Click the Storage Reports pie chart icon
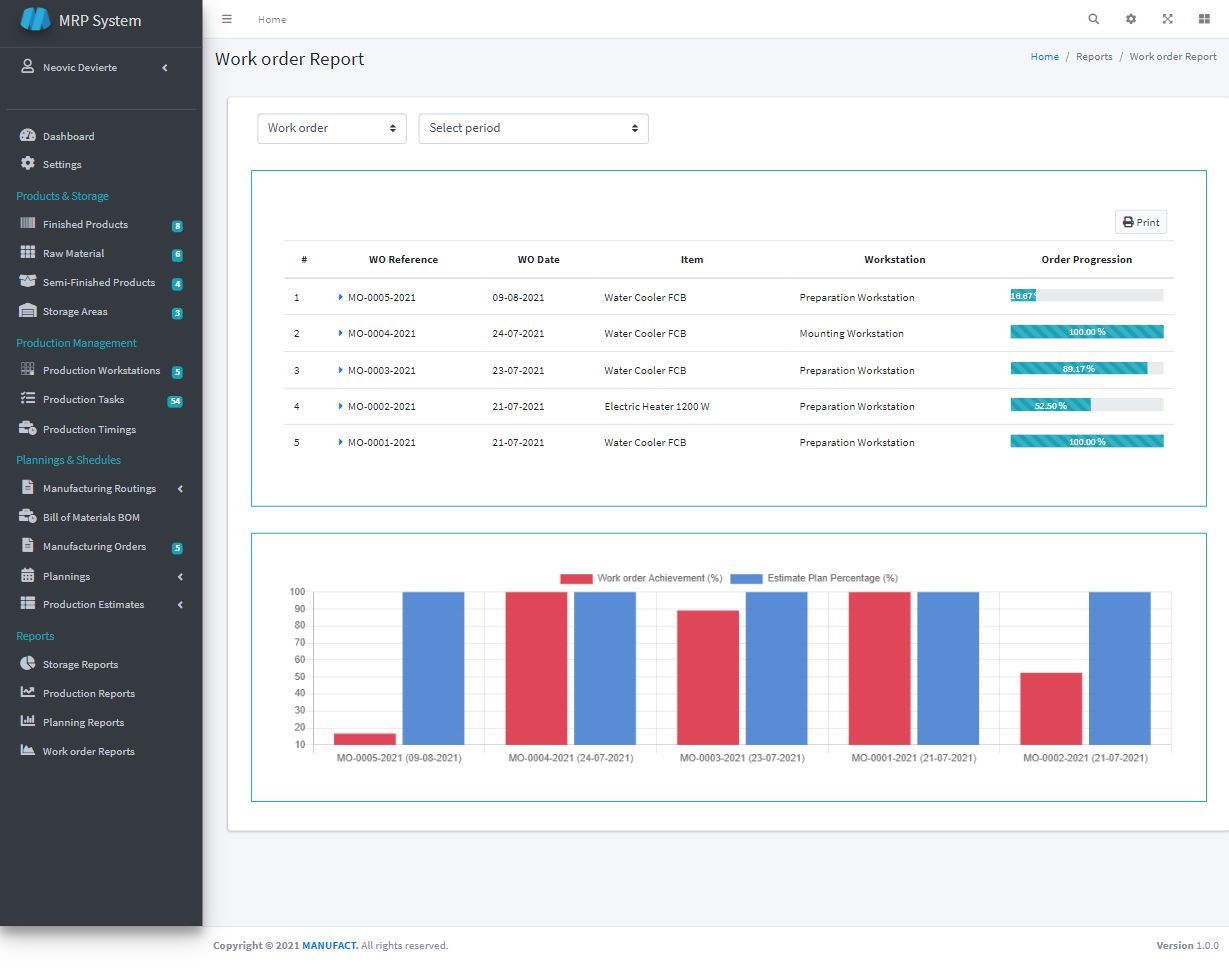Image resolution: width=1229 pixels, height=979 pixels. coord(28,664)
